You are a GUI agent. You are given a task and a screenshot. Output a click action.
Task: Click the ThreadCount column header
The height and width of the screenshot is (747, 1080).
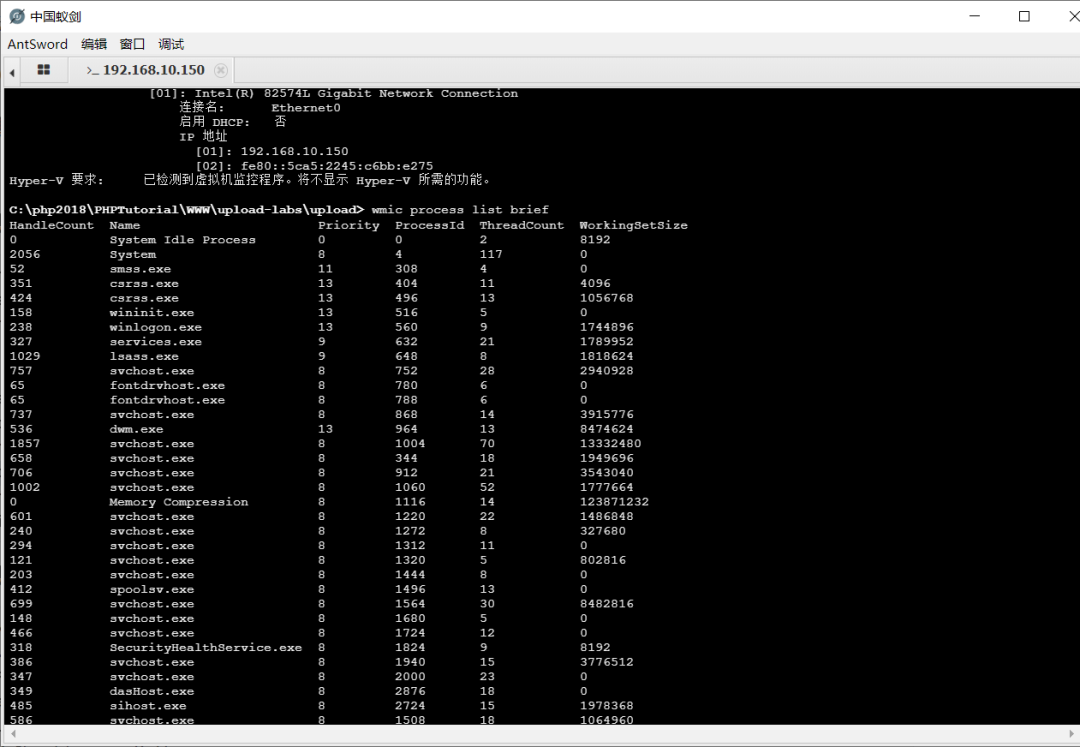pos(521,225)
